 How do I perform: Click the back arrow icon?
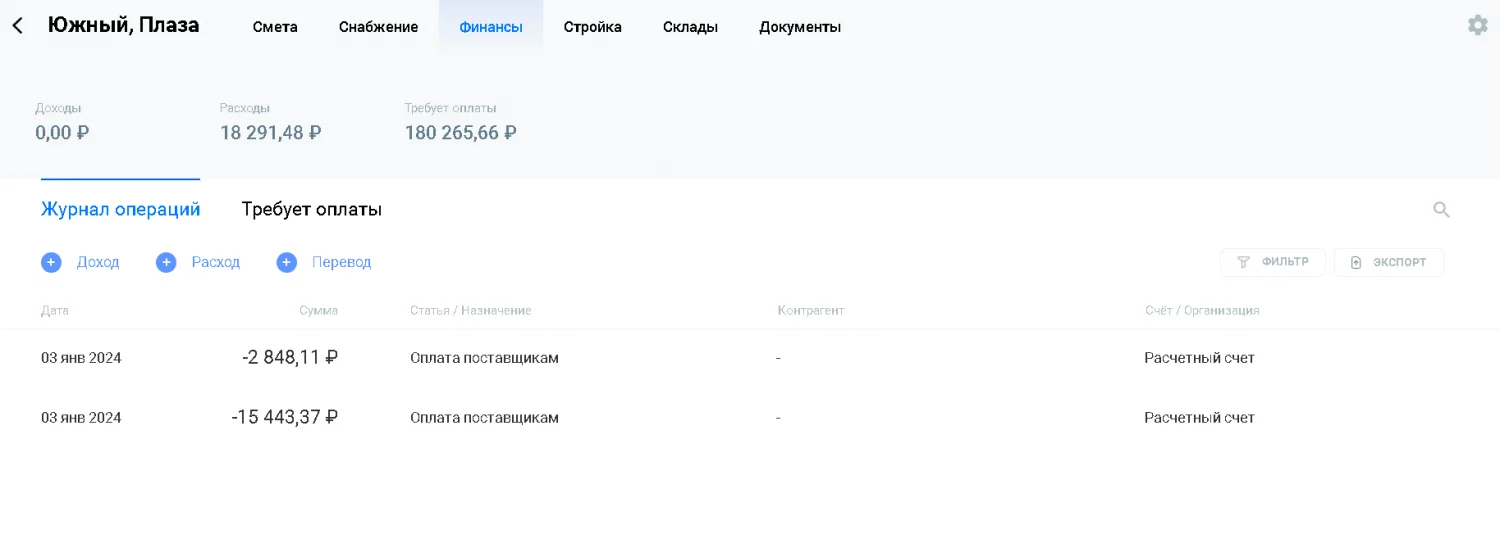[17, 26]
